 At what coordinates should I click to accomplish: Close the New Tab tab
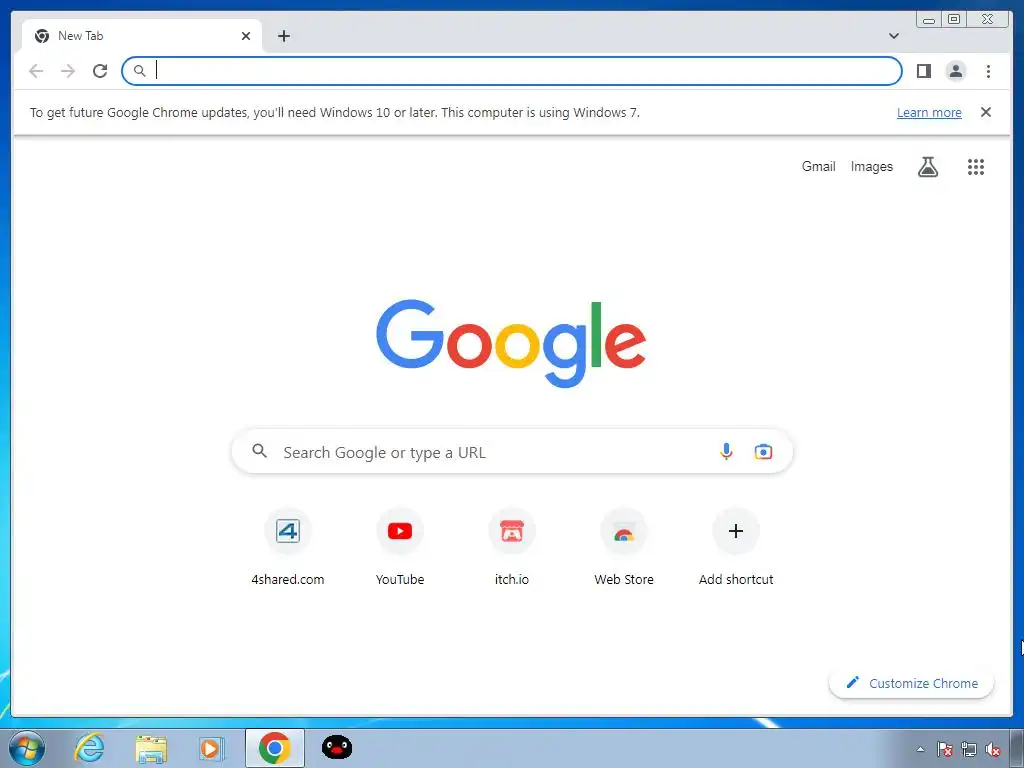(246, 36)
